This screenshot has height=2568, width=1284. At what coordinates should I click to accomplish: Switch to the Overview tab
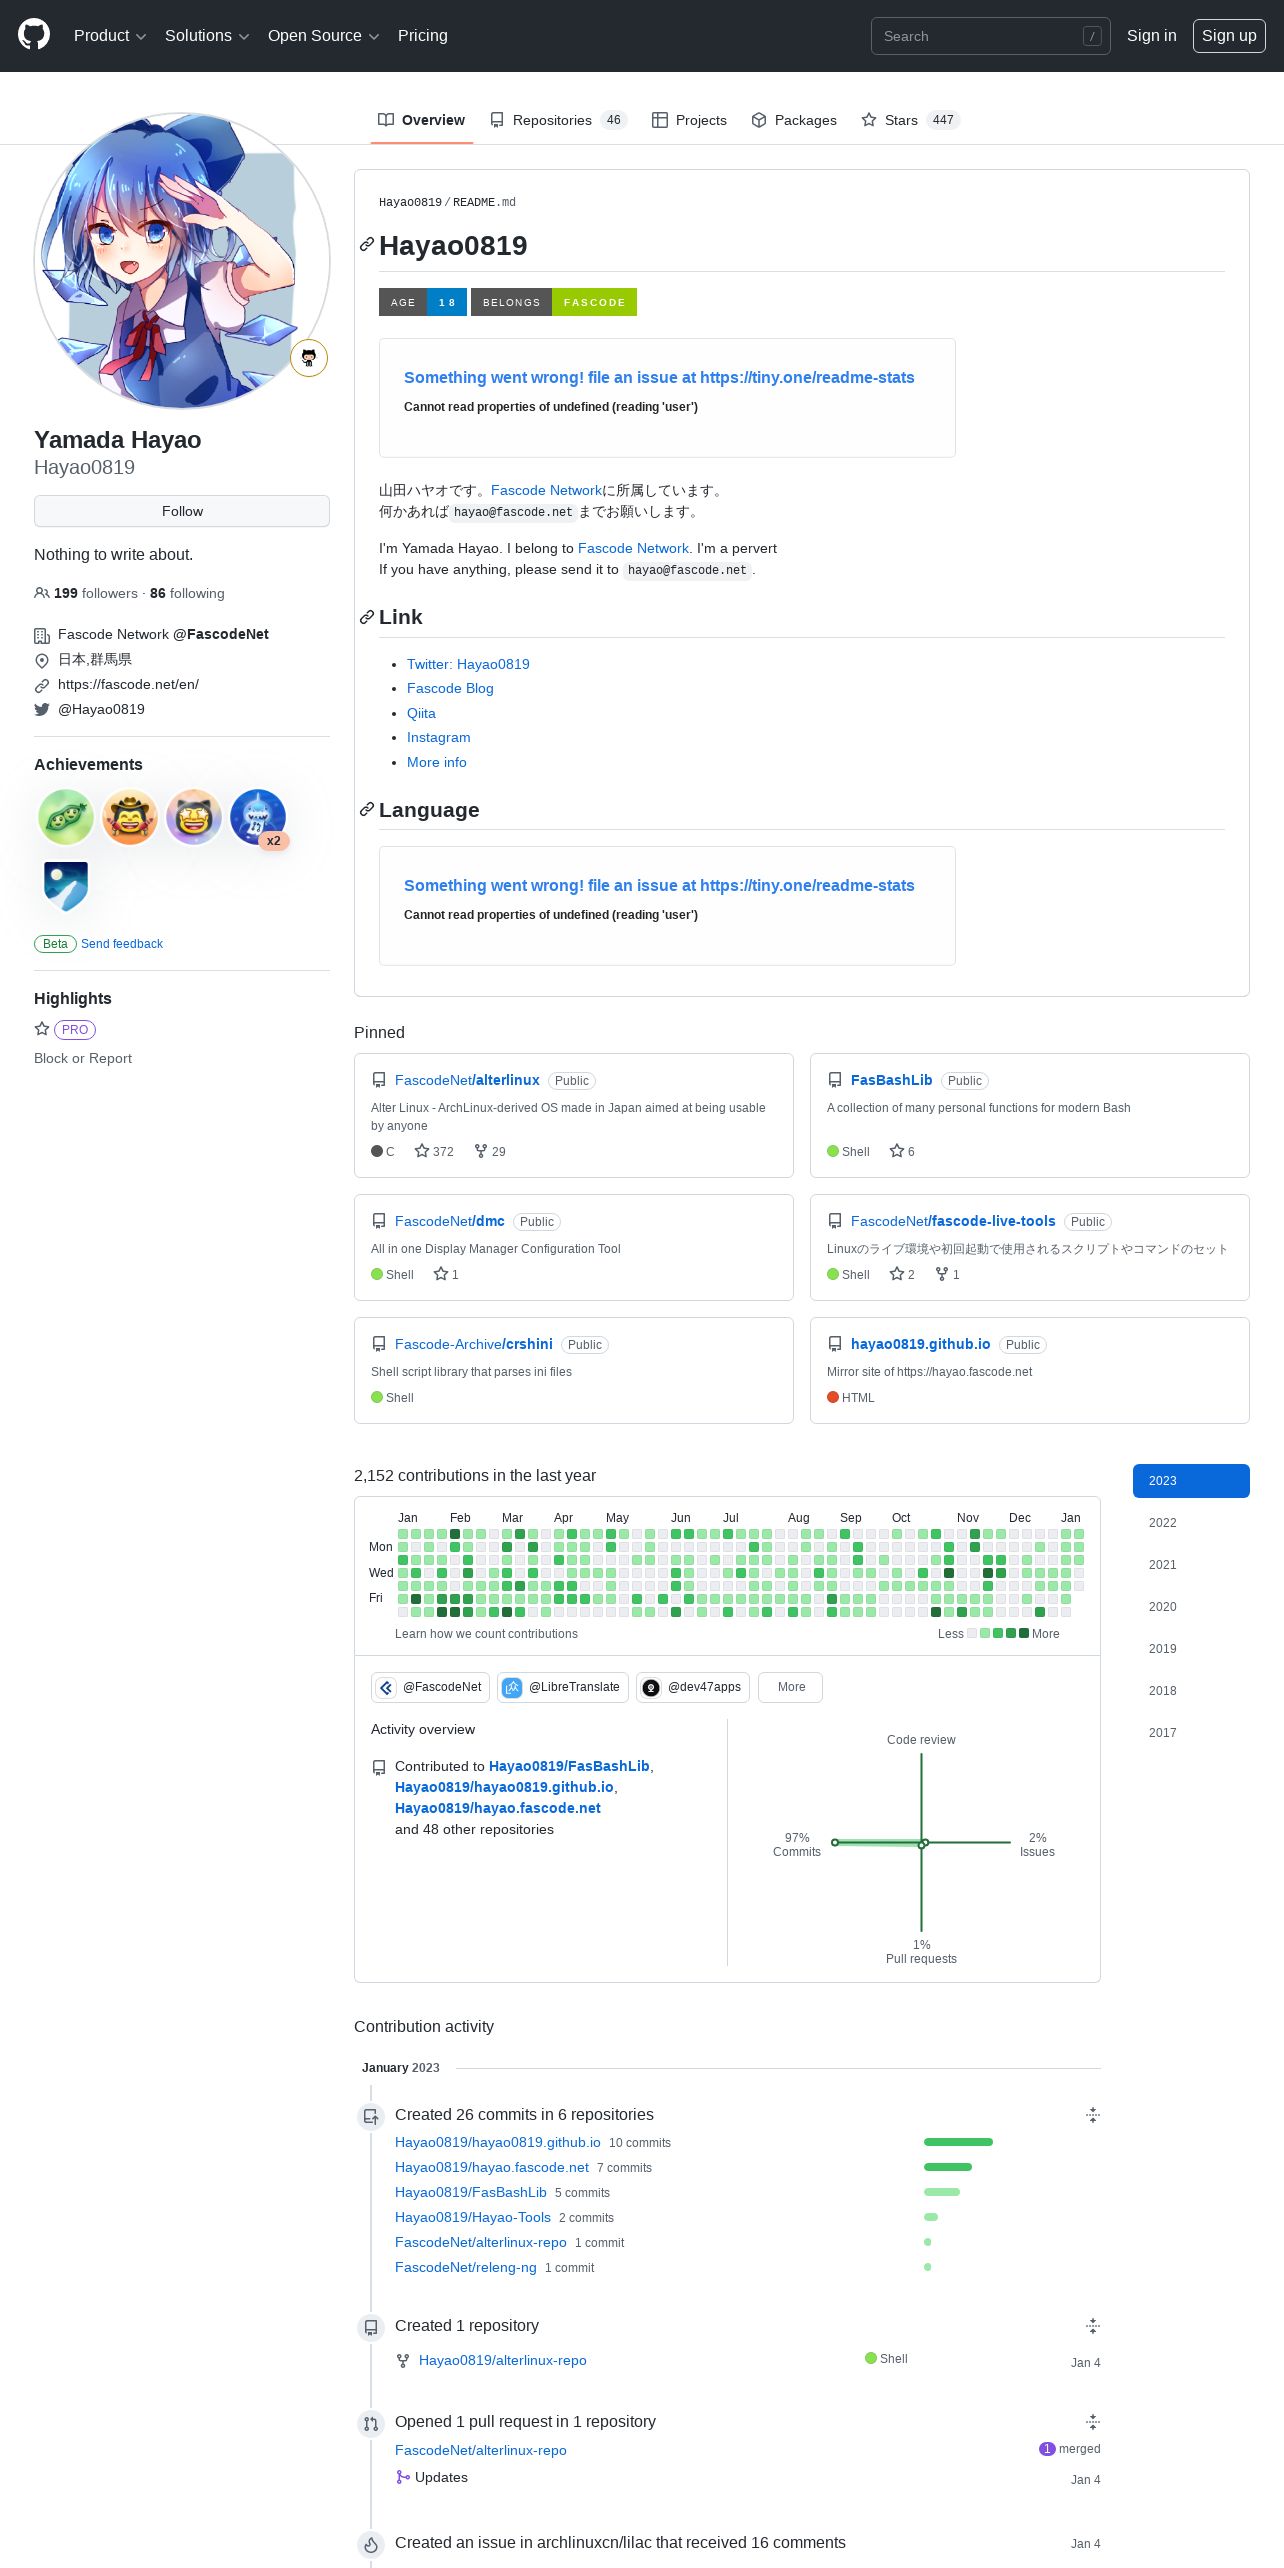[421, 120]
